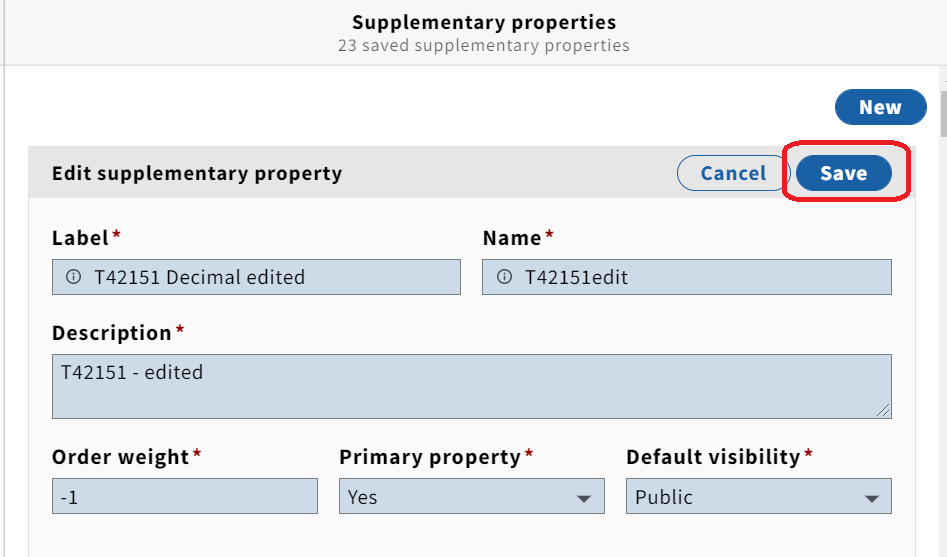Viewport: 947px width, 557px height.
Task: Focus the Order weight field showing -1
Action: coord(185,496)
